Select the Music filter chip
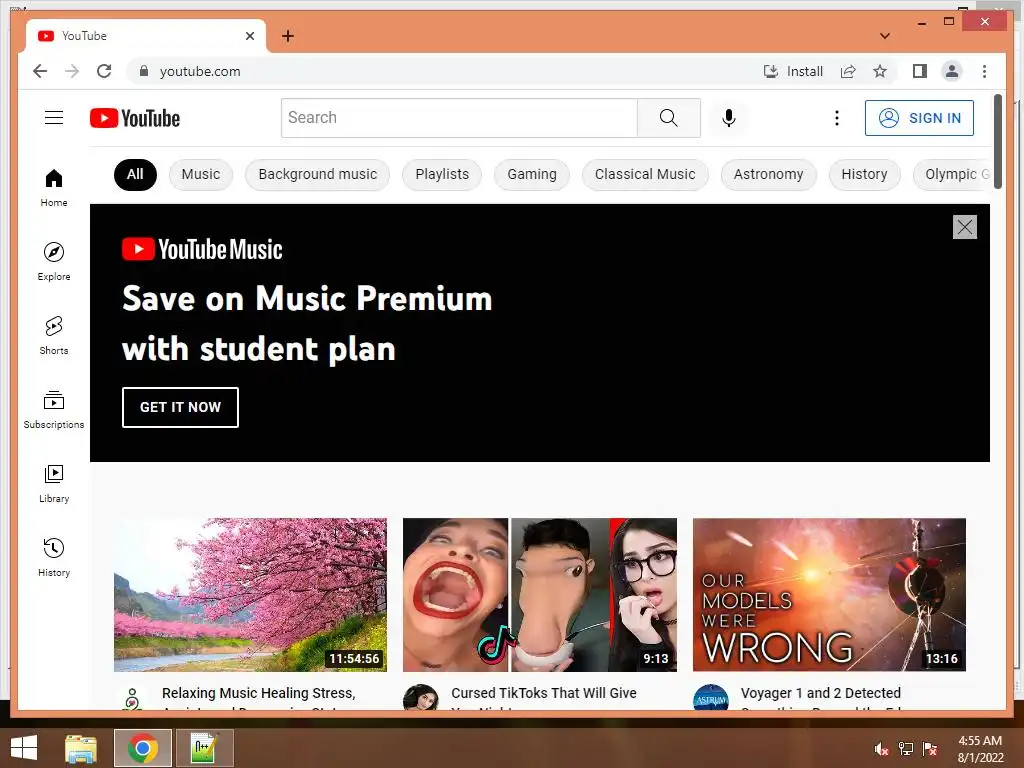The height and width of the screenshot is (768, 1024). click(200, 174)
